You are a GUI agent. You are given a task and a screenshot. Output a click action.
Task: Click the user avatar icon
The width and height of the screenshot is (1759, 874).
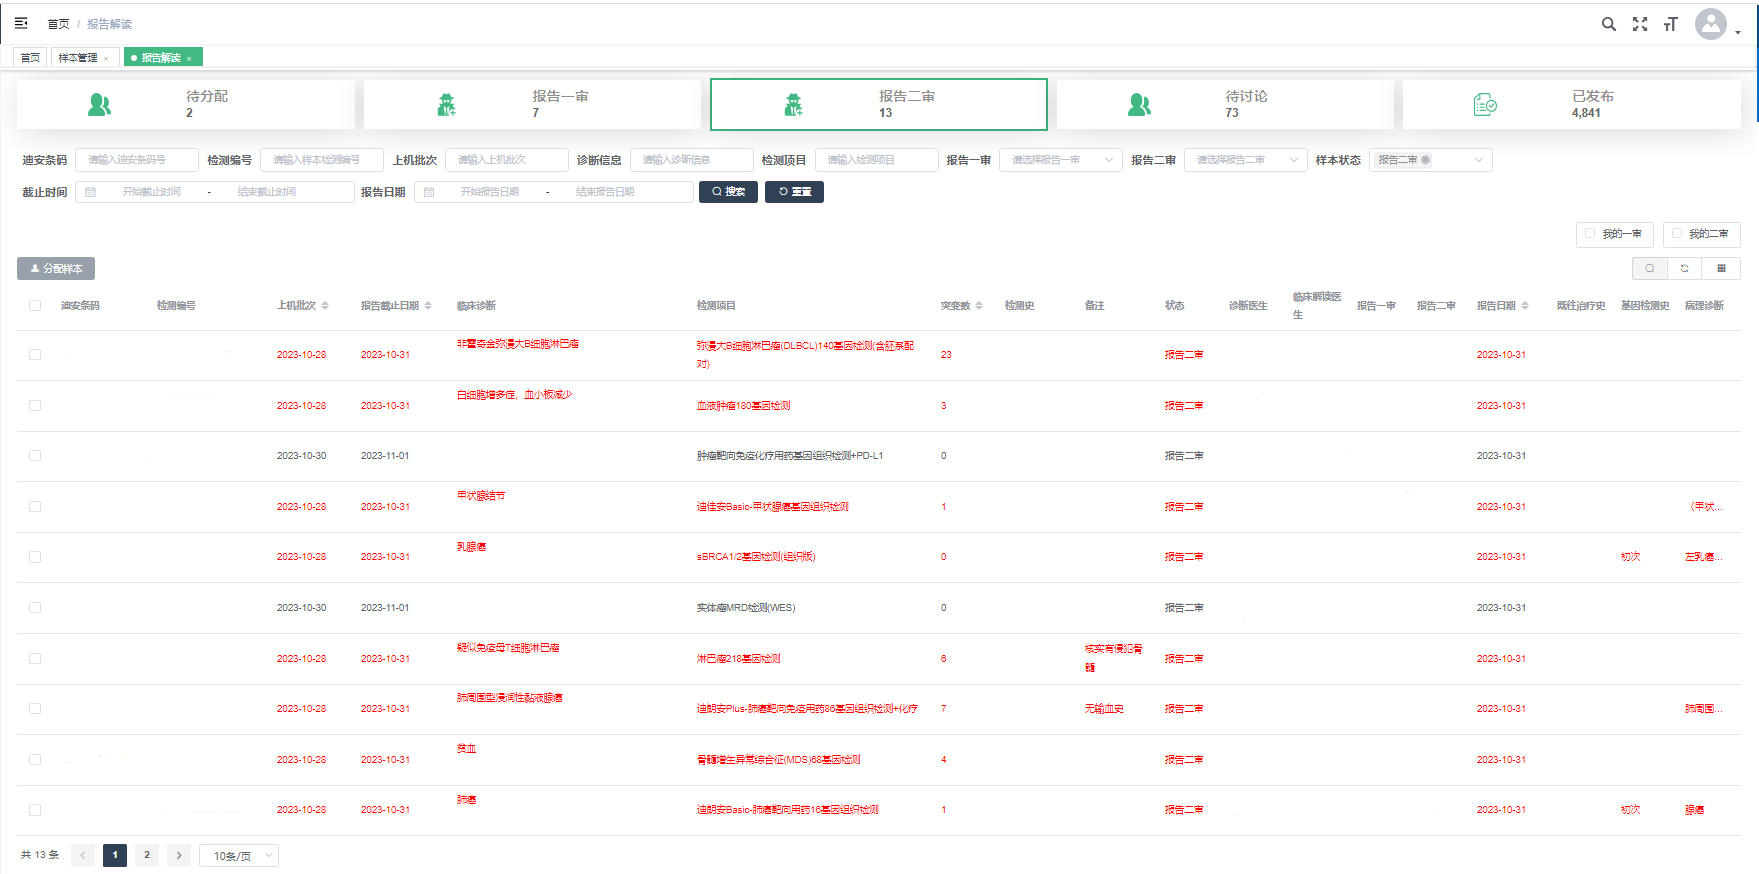[1711, 24]
